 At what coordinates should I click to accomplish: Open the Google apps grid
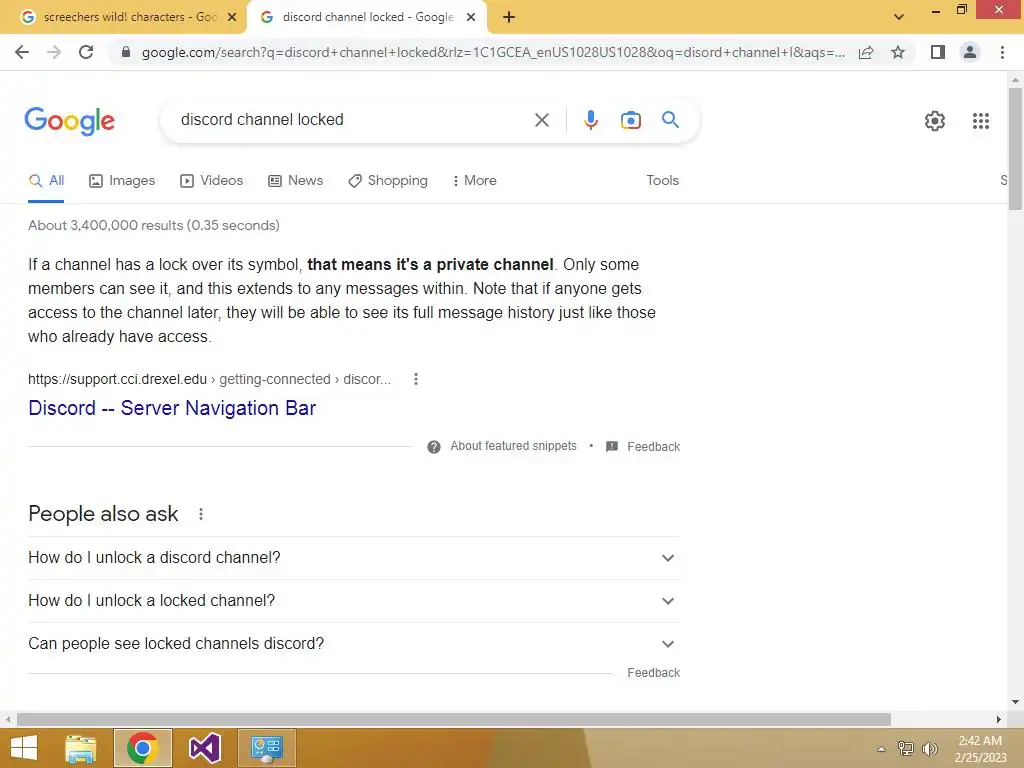pos(980,121)
